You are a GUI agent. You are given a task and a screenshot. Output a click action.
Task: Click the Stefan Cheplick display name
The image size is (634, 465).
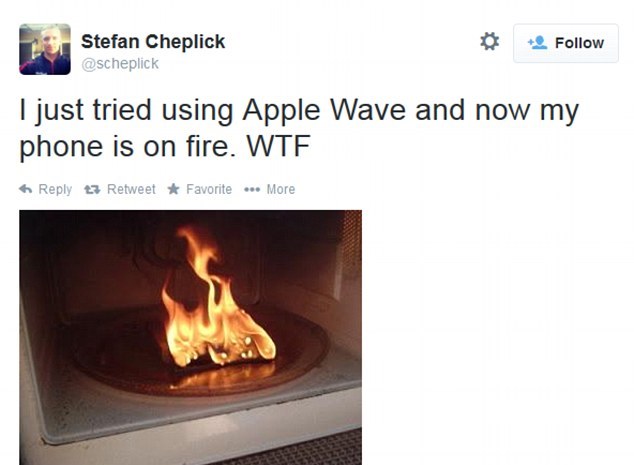[x=153, y=41]
